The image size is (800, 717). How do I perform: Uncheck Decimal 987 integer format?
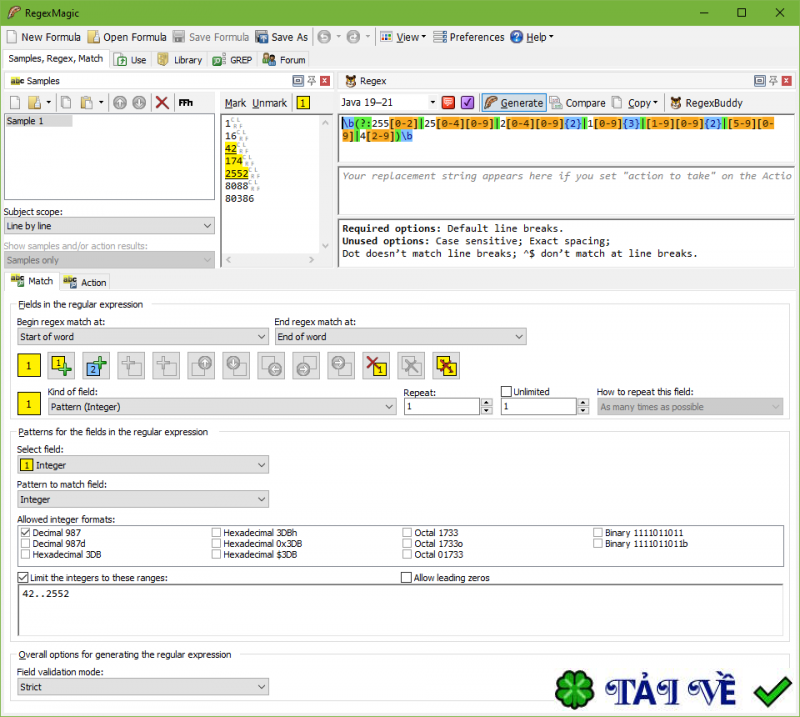[x=26, y=532]
